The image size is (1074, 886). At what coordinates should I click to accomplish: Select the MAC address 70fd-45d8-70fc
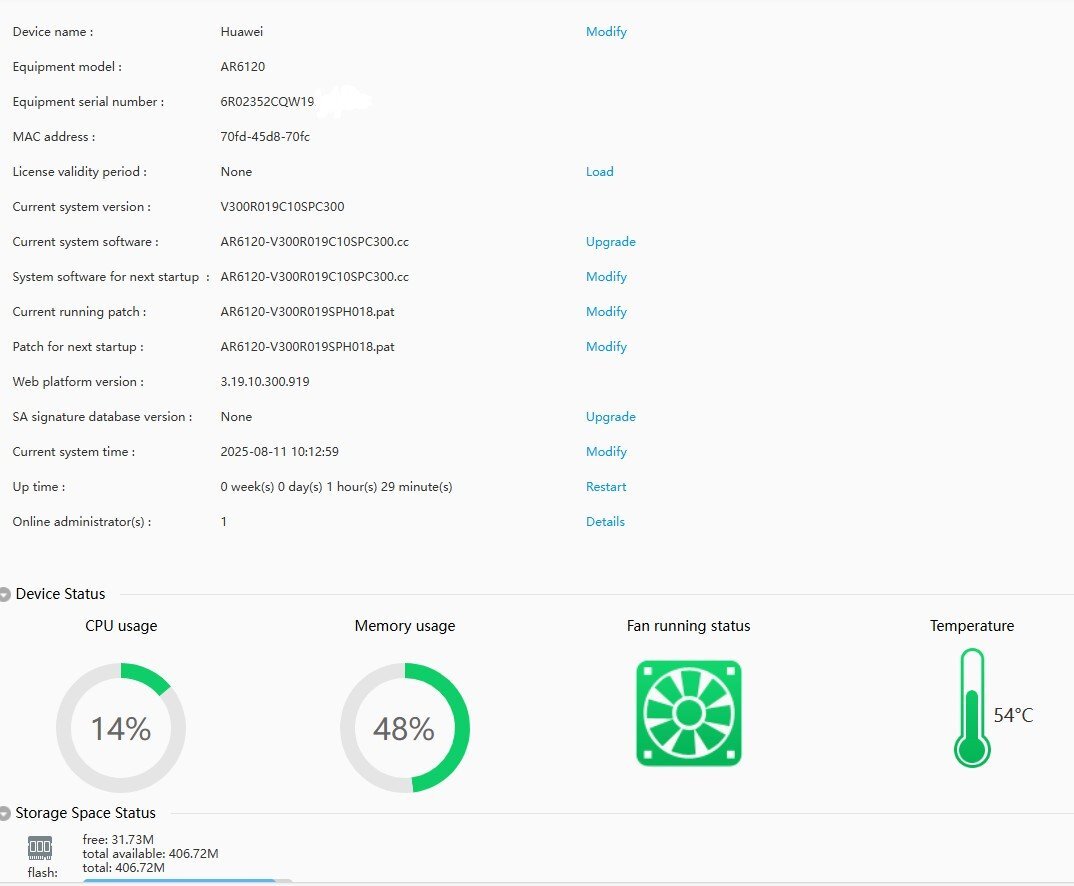tap(265, 137)
